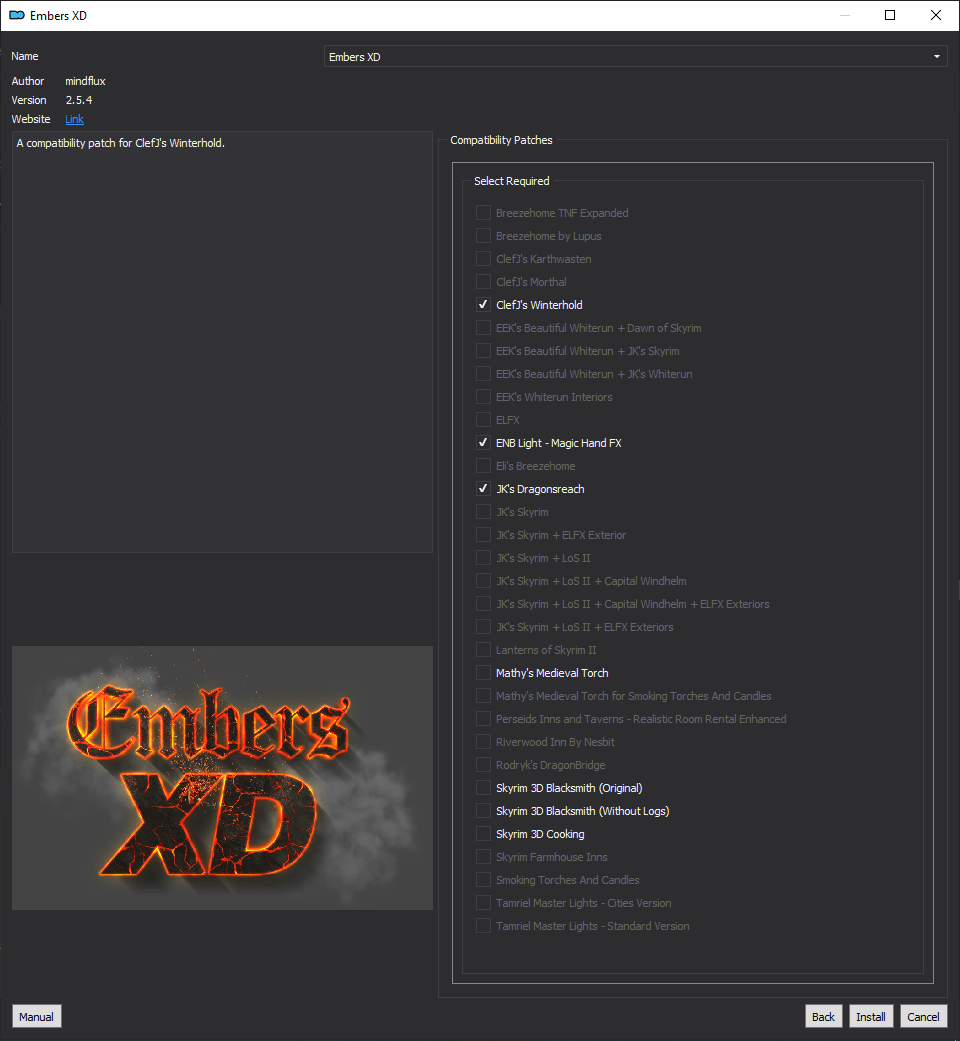This screenshot has width=960, height=1041.
Task: Enable Skyrim 3D Cooking patch
Action: tap(483, 834)
